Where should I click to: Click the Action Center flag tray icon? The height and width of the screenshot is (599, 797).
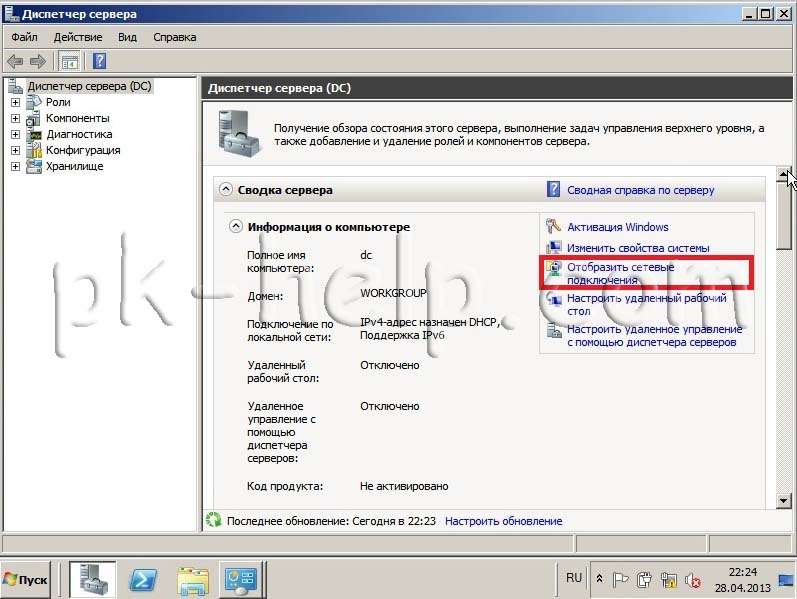620,579
